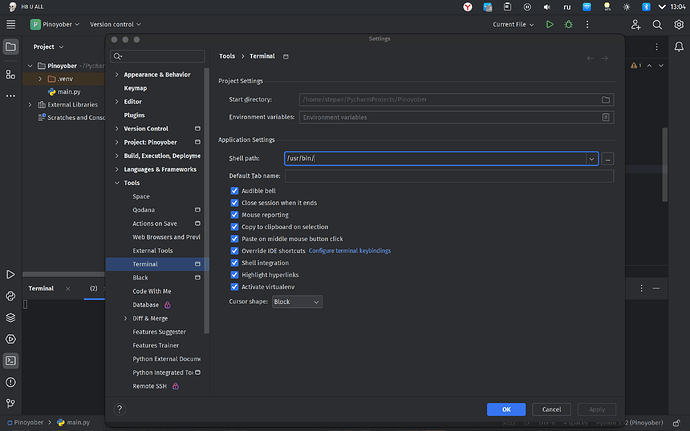Navigate back arrow in Settings header
This screenshot has width=690, height=431.
590,58
